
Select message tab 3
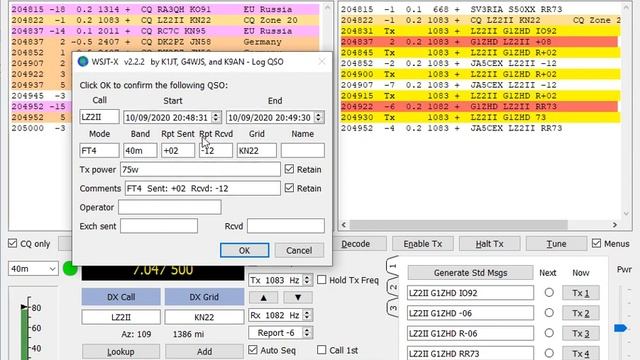pyautogui.click(x=392, y=308)
